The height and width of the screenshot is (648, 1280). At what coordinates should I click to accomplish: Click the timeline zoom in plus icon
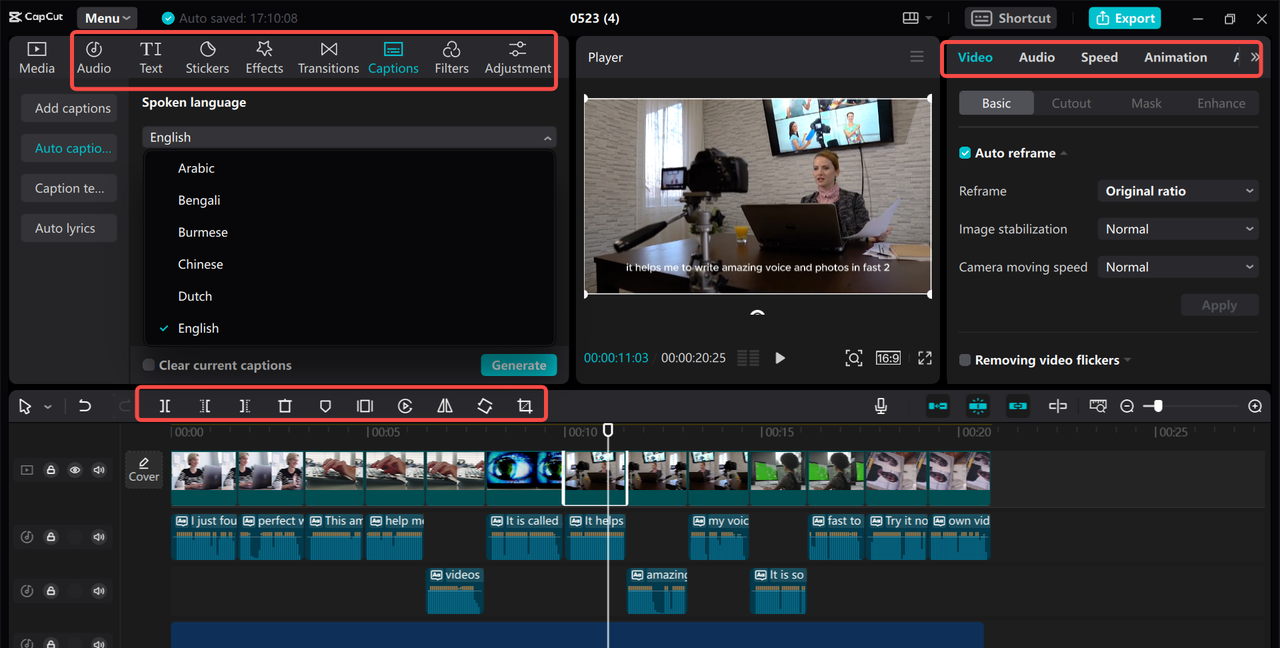1255,406
